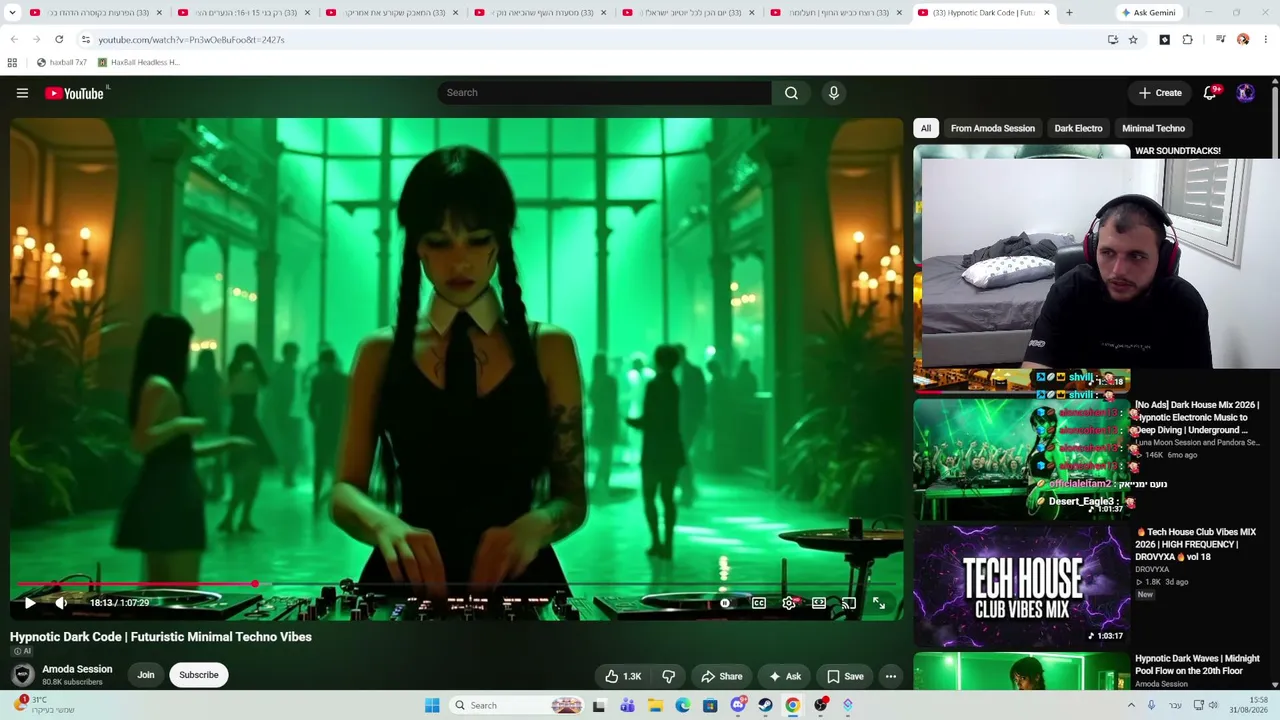Mute the video volume
The width and height of the screenshot is (1280, 720).
click(x=61, y=603)
